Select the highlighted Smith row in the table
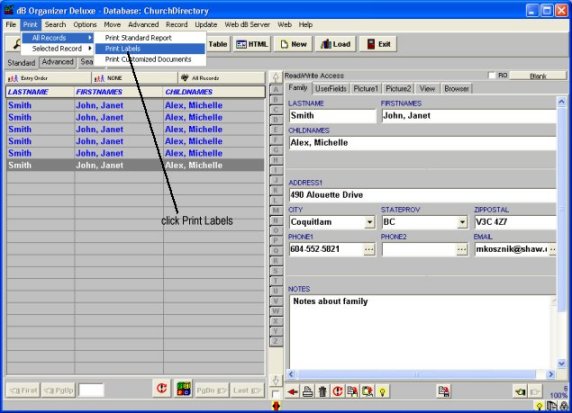Screen dimensions: 572x413 pos(135,165)
